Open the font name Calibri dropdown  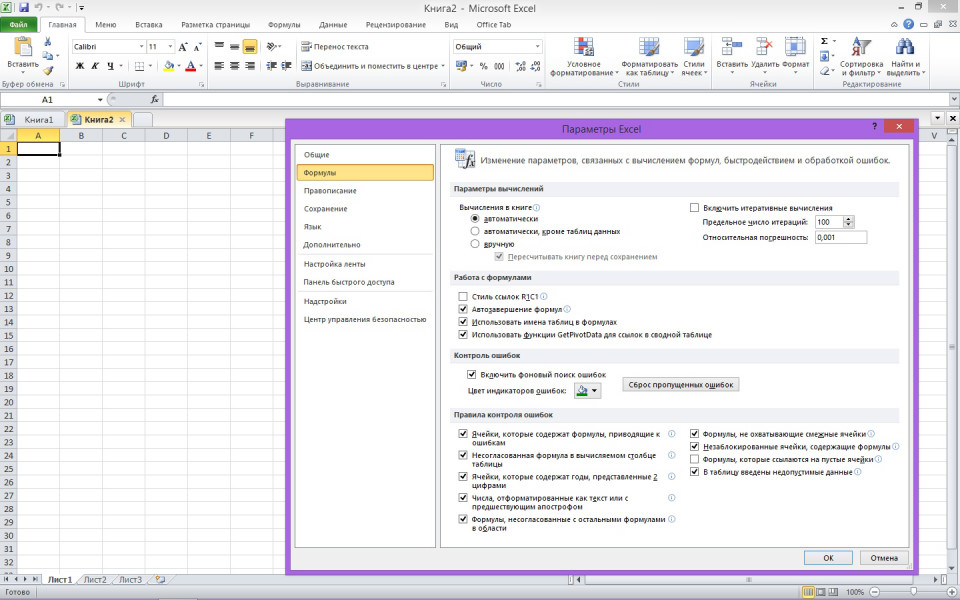[141, 47]
